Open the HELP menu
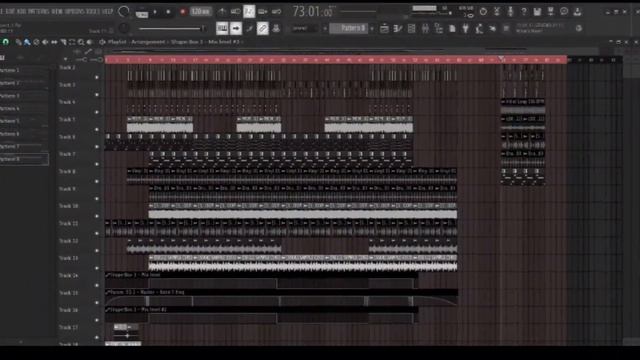 point(107,12)
